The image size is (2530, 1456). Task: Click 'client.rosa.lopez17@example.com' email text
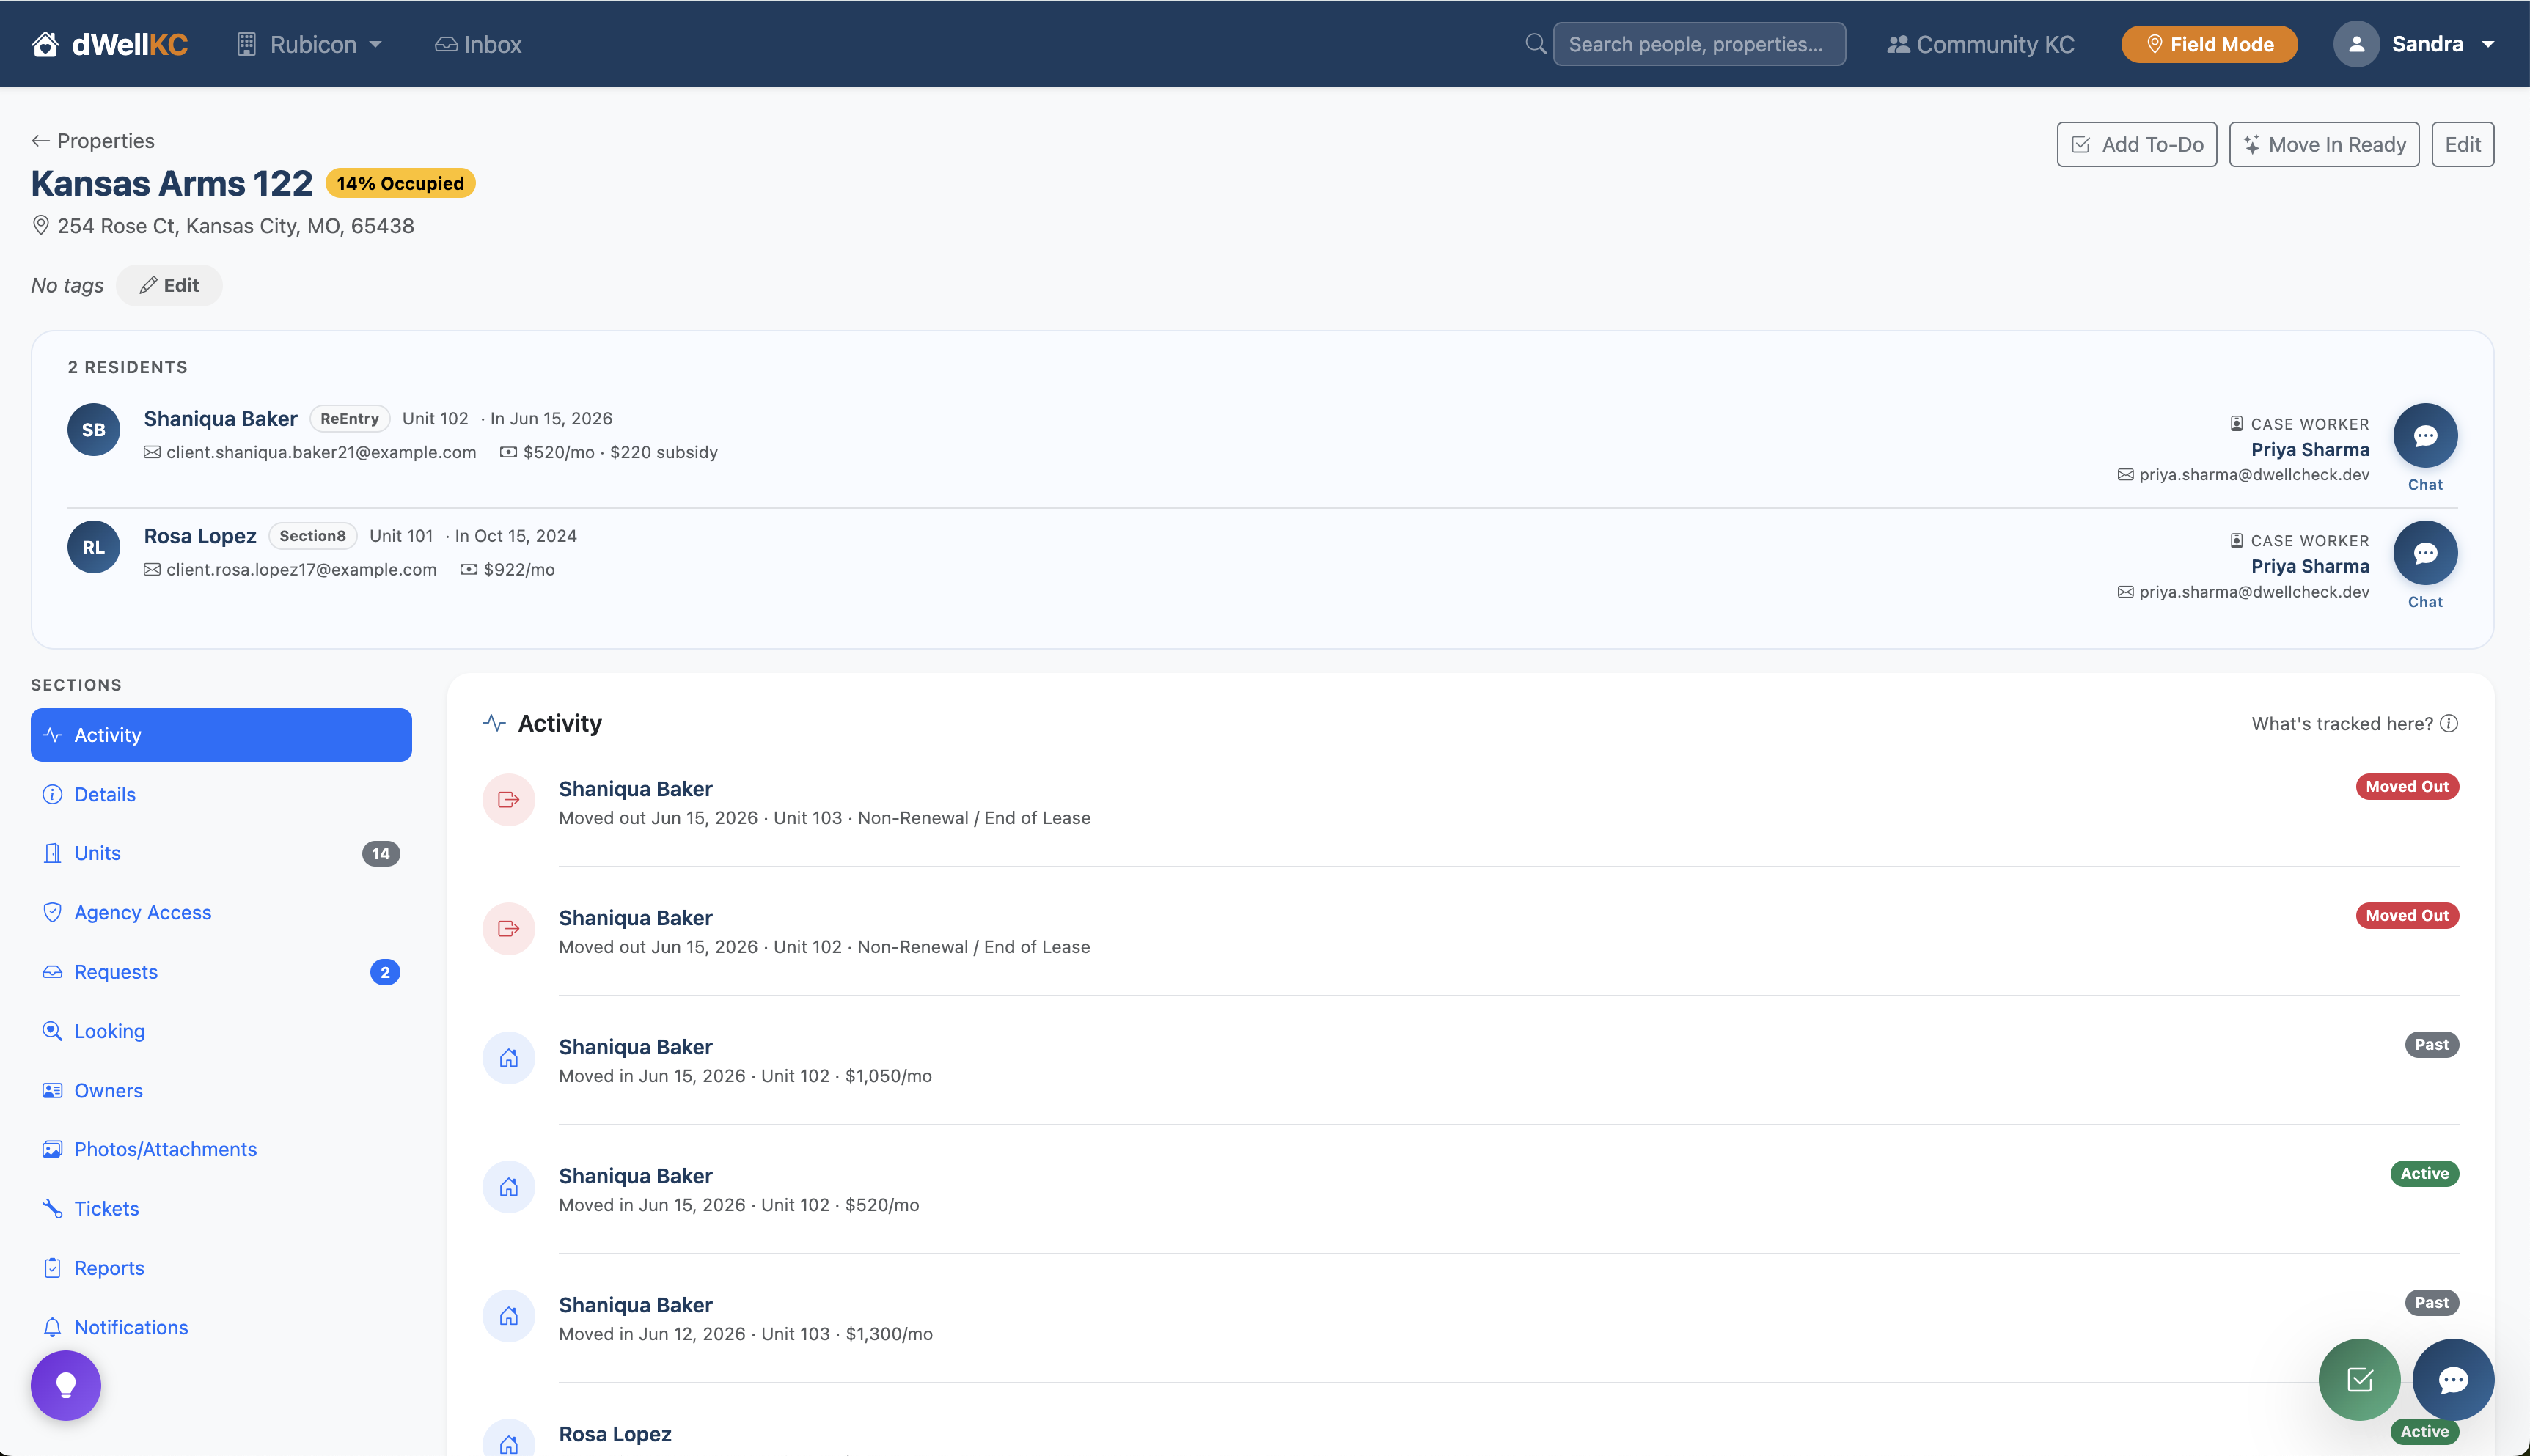pyautogui.click(x=301, y=569)
